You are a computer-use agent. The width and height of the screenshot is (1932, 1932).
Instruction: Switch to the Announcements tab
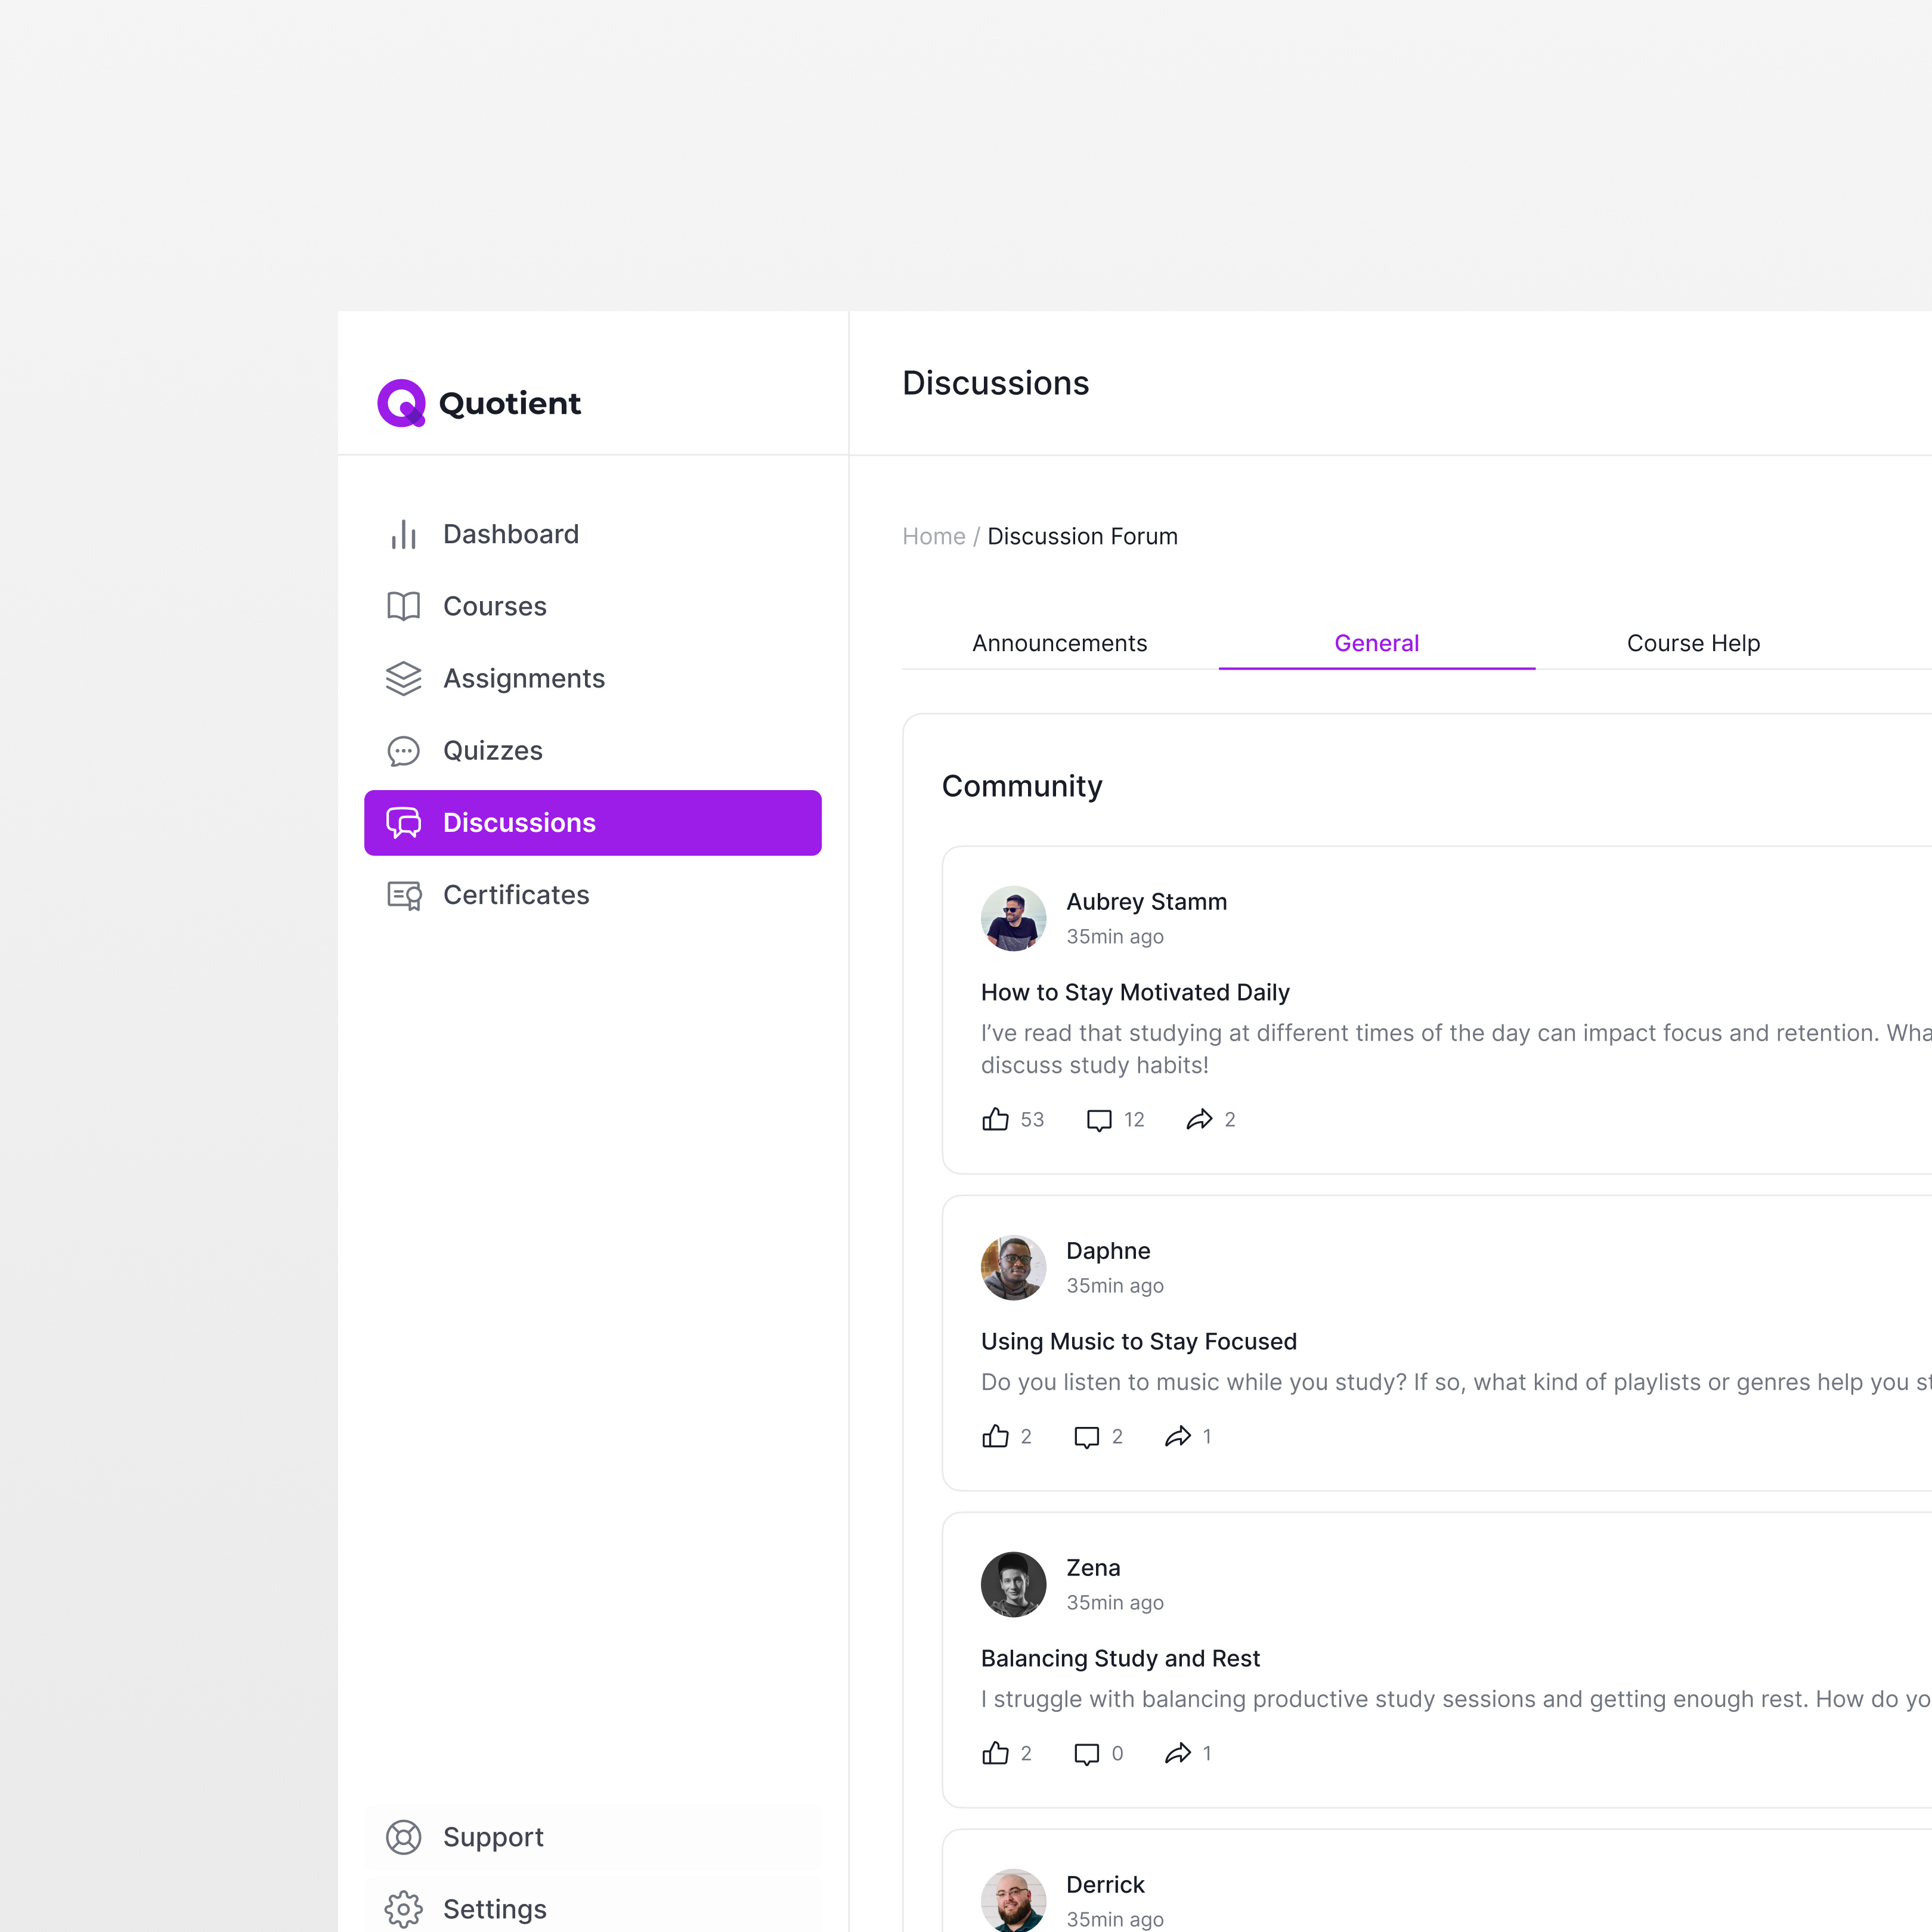tap(1059, 643)
